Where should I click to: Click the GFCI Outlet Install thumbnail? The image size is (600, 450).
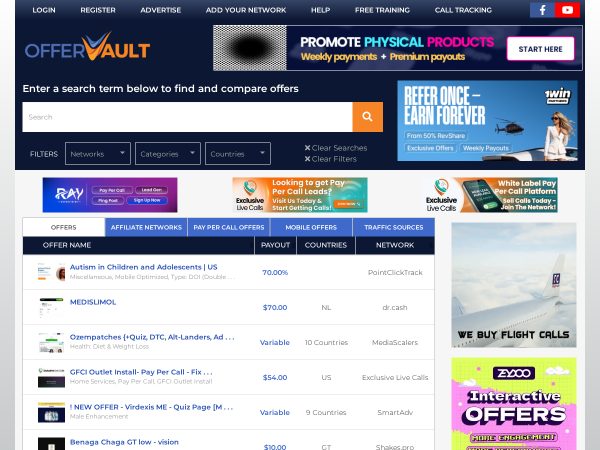(51, 377)
